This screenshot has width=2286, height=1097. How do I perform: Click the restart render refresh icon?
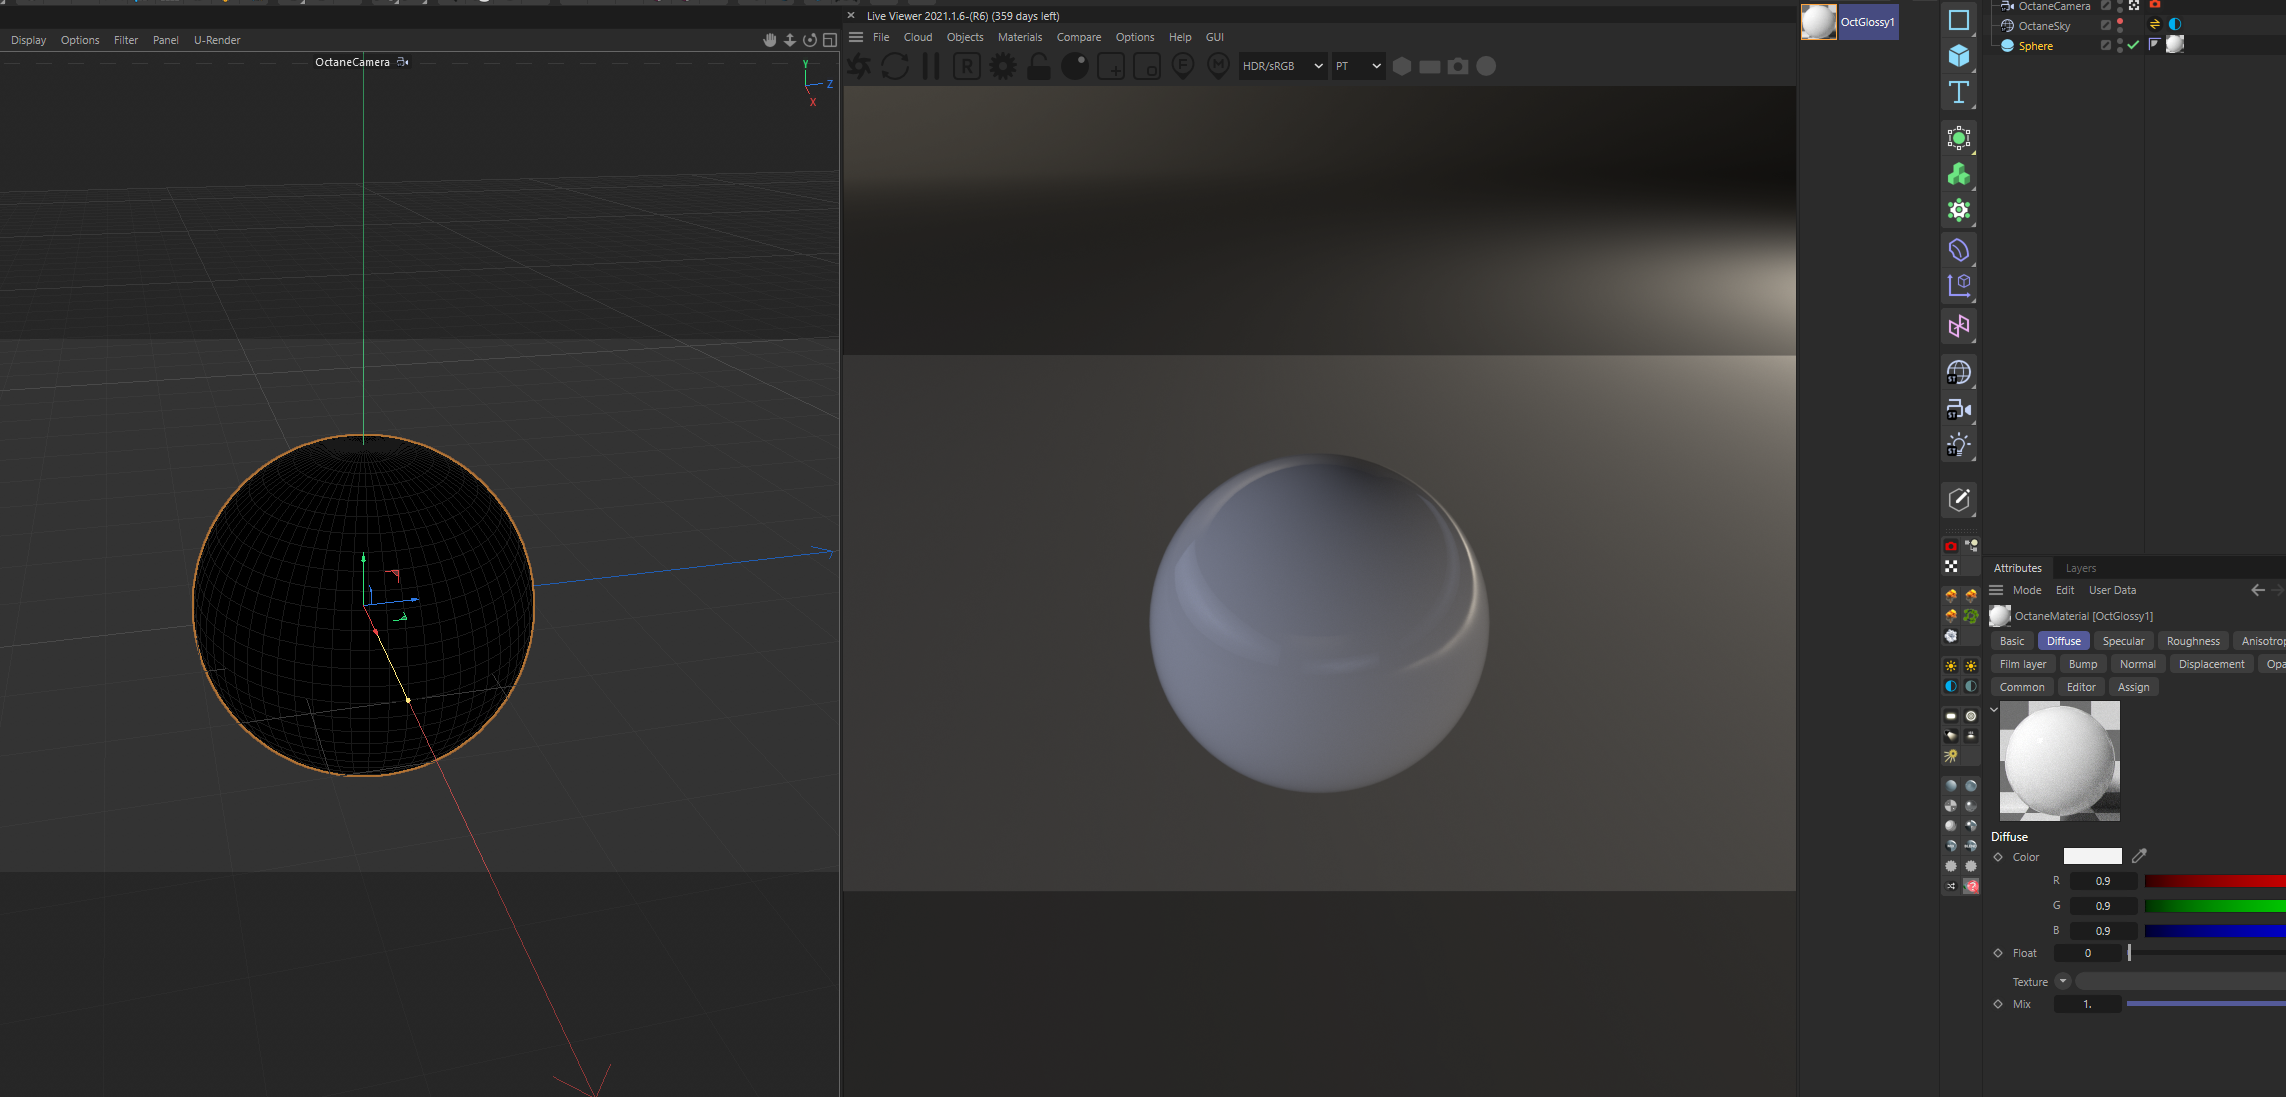pyautogui.click(x=895, y=66)
